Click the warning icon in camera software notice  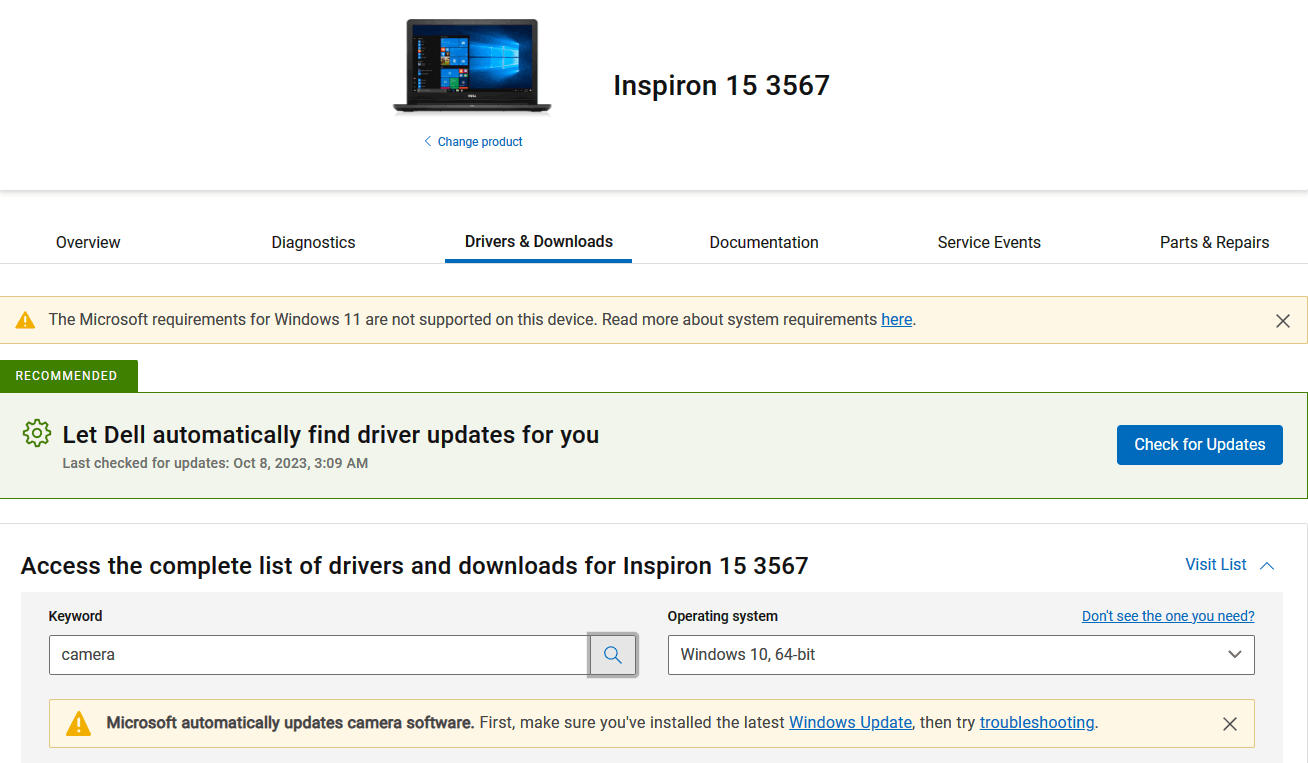pyautogui.click(x=79, y=722)
